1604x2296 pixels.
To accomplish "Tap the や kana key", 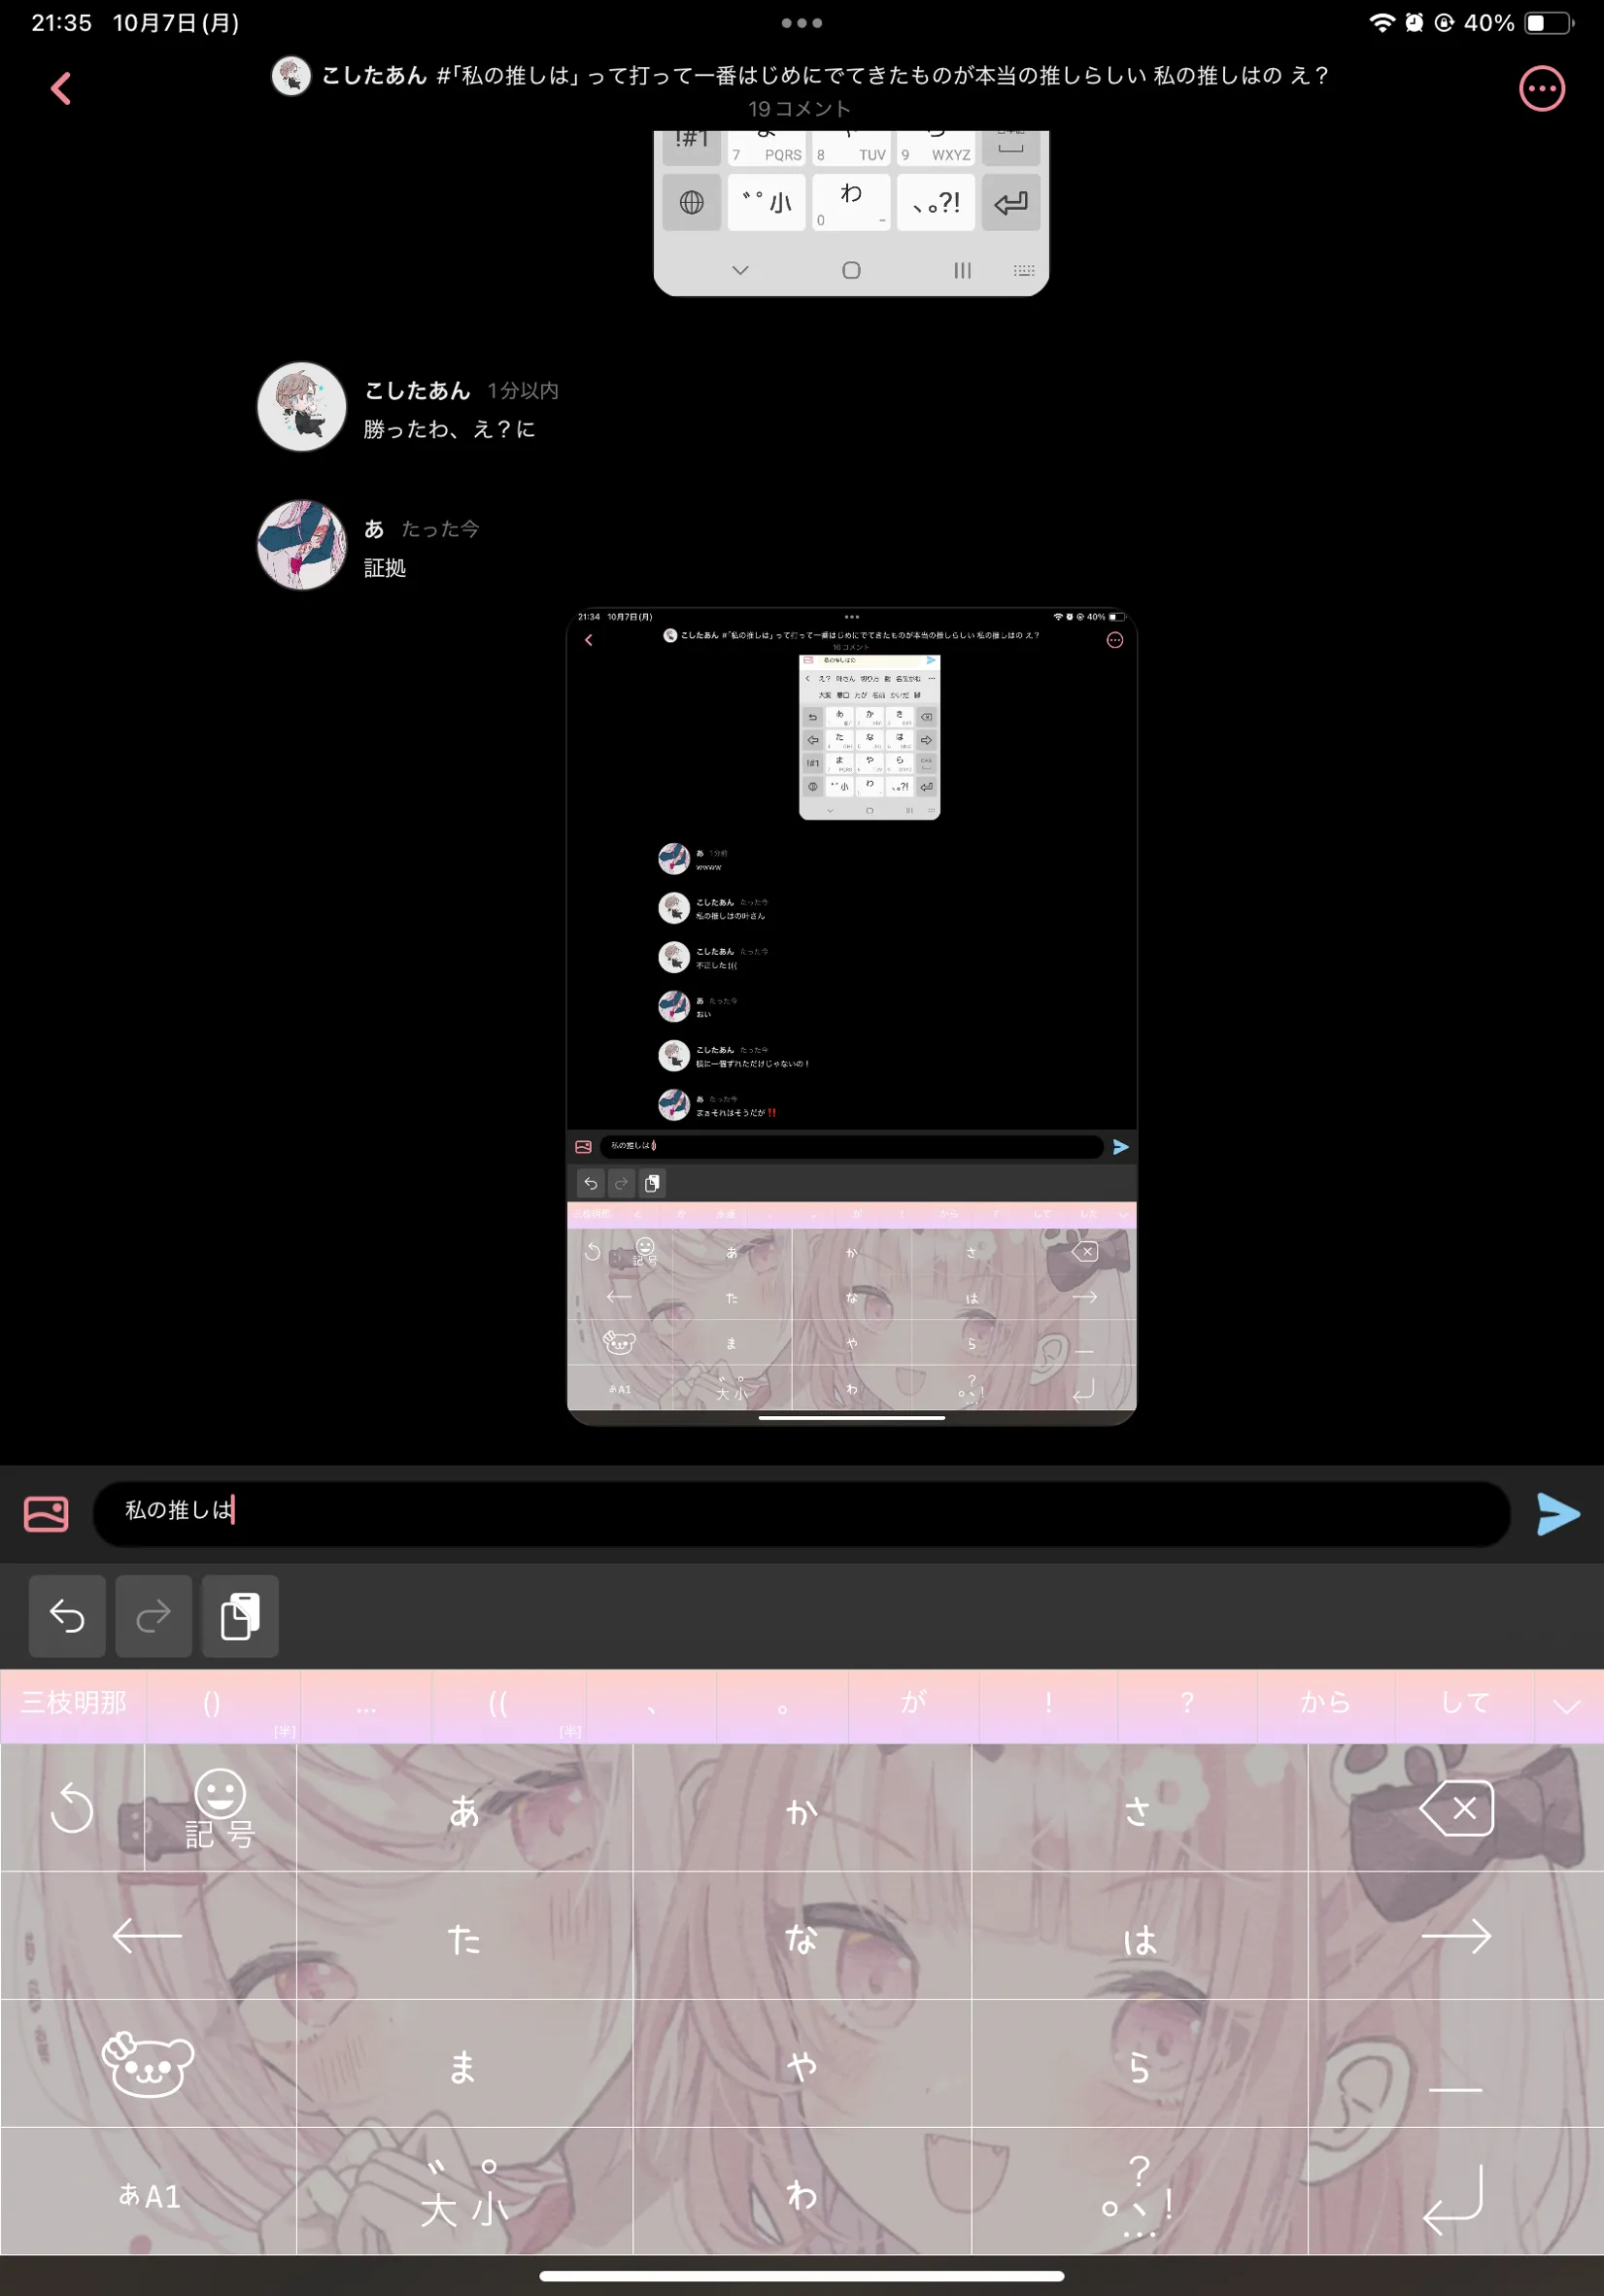I will (x=802, y=2065).
